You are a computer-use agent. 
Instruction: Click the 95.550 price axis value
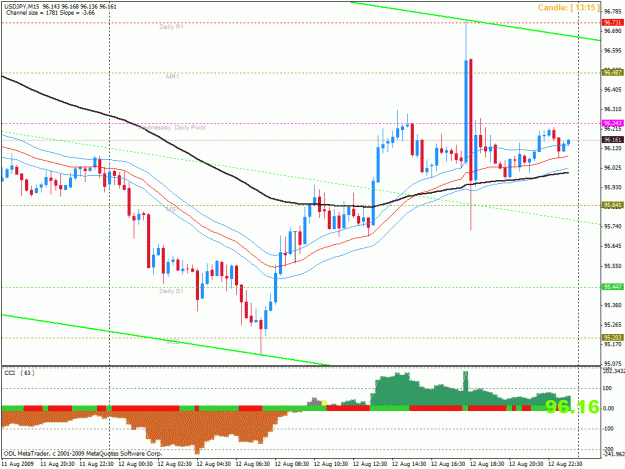613,265
